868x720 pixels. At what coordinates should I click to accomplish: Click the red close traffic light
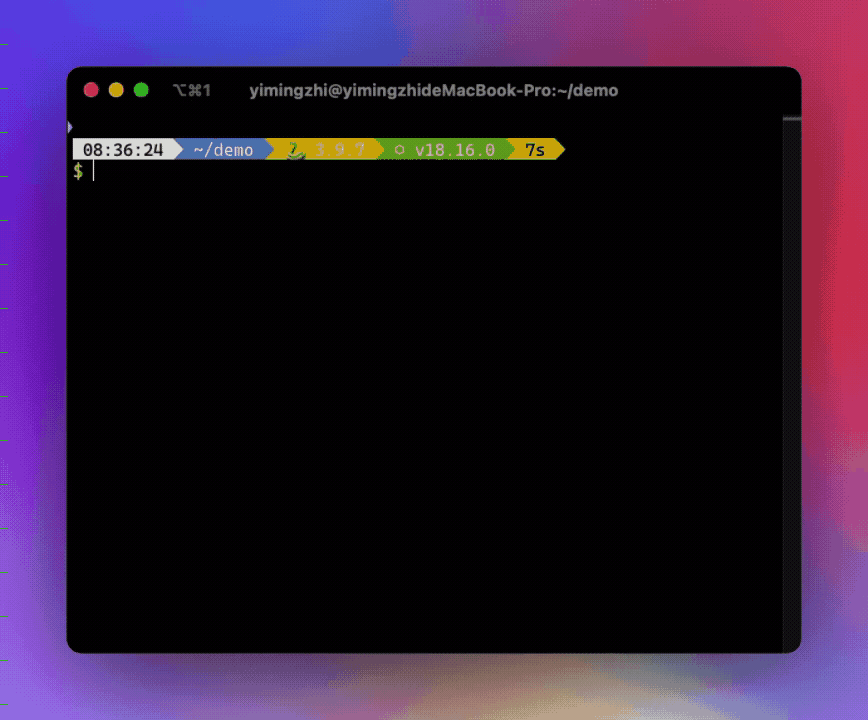[x=91, y=89]
